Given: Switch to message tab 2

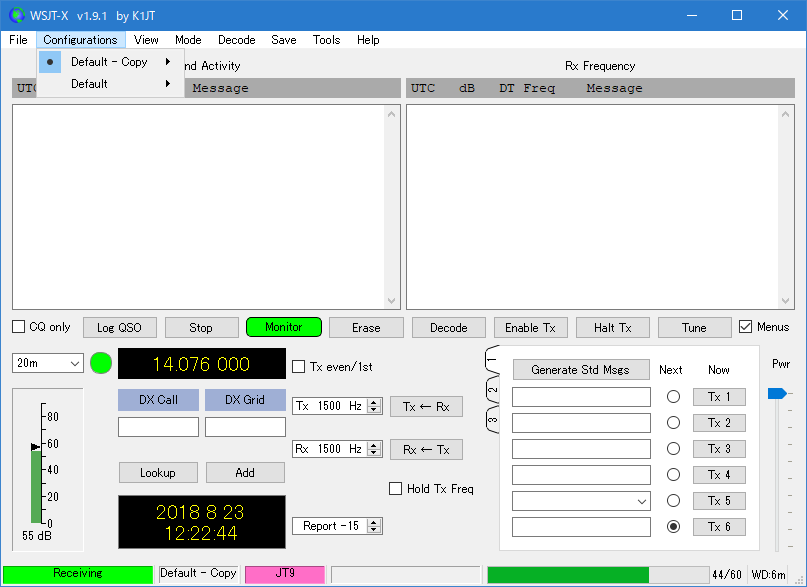Looking at the screenshot, I should 492,390.
